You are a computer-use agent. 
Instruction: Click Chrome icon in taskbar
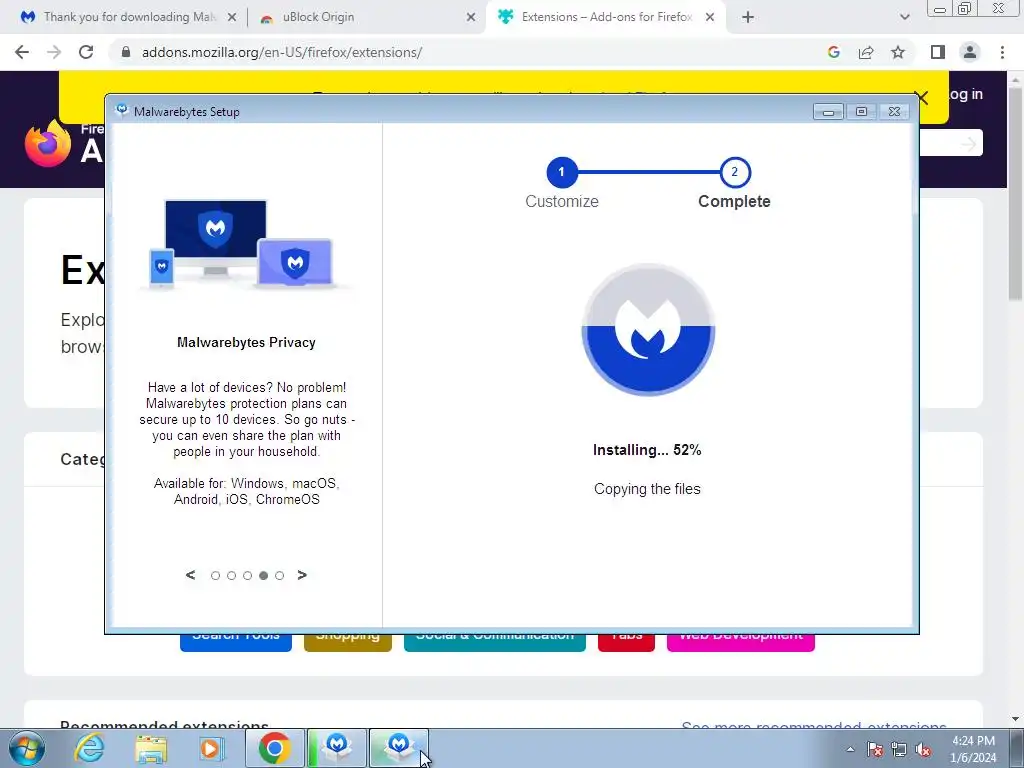point(275,748)
